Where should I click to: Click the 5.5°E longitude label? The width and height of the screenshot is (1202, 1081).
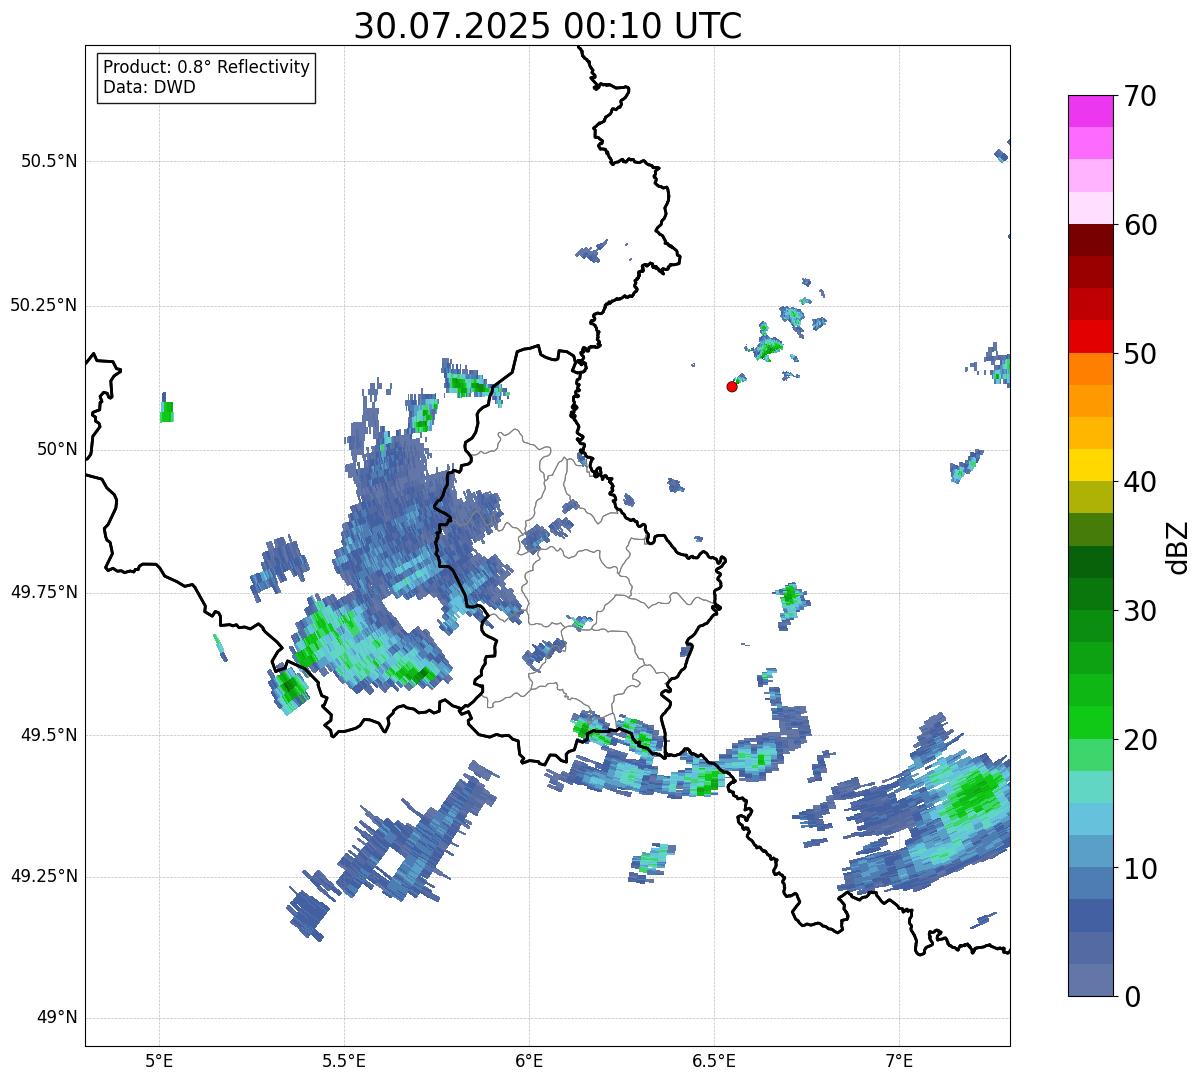[344, 1061]
